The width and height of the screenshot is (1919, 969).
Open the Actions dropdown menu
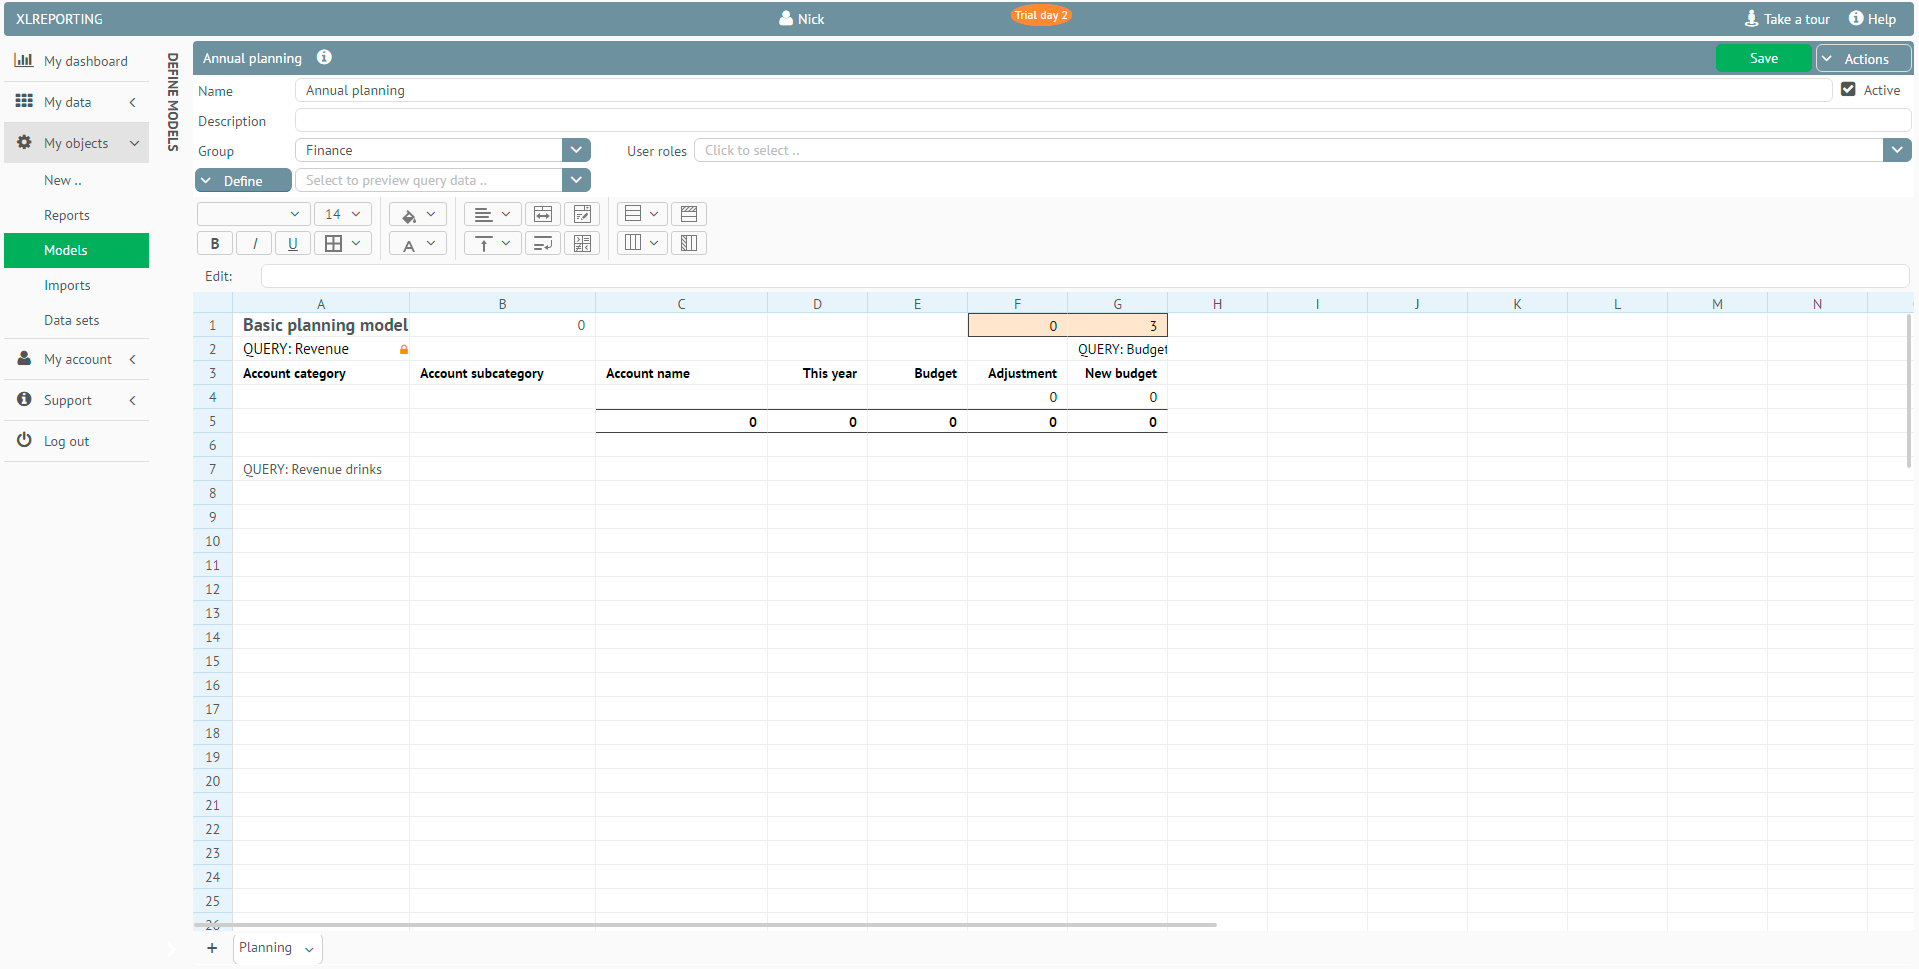tap(1864, 59)
